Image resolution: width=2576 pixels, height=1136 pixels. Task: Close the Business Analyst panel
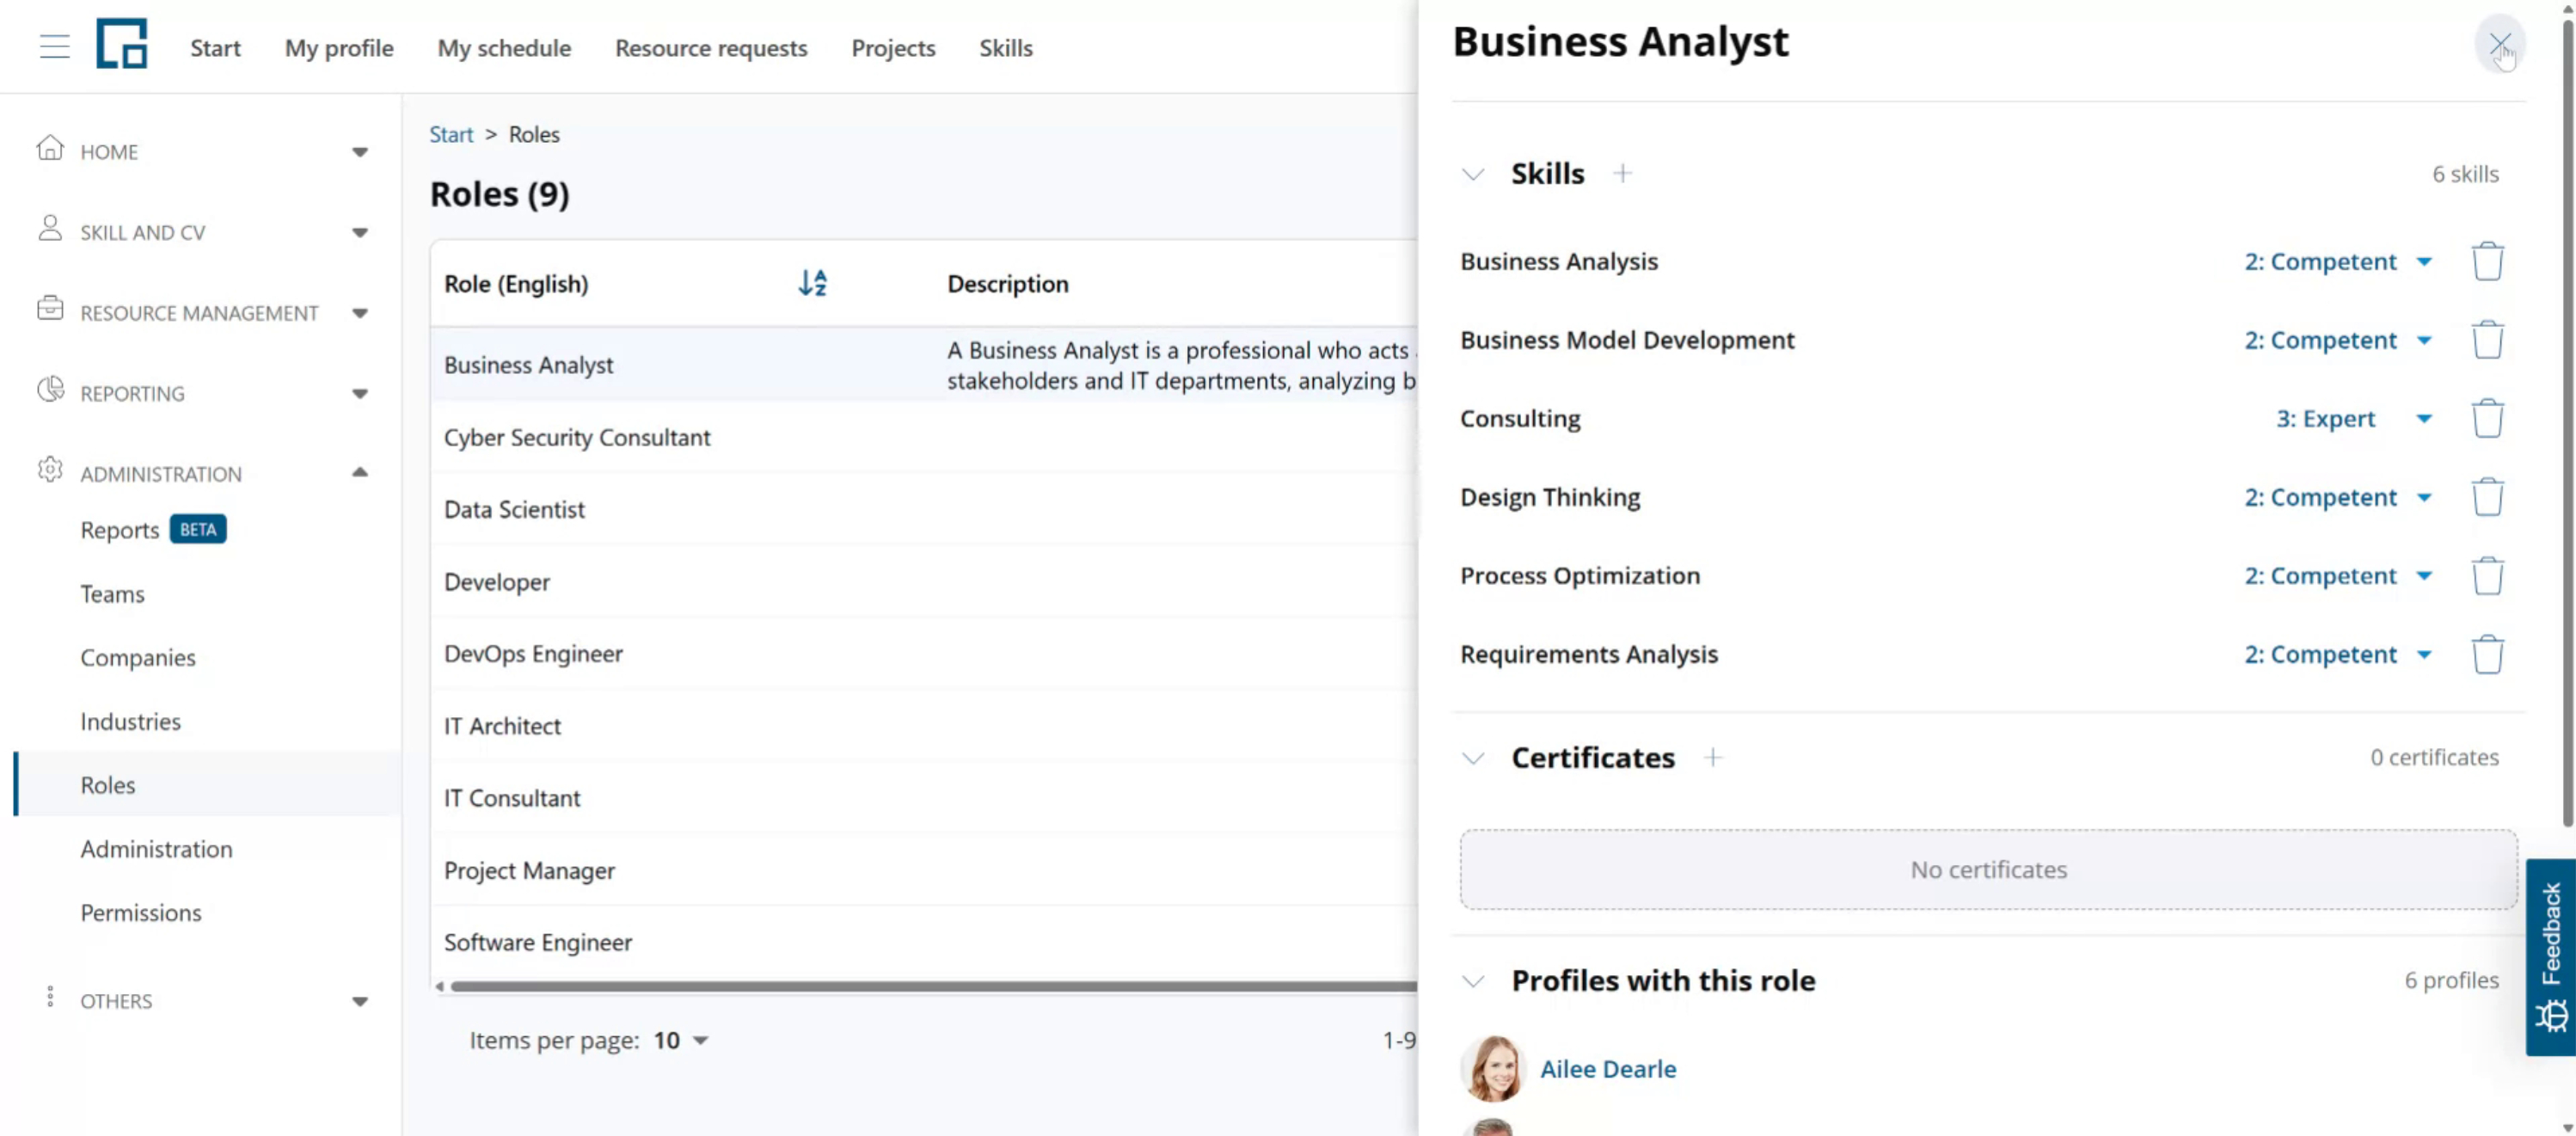click(x=2499, y=44)
